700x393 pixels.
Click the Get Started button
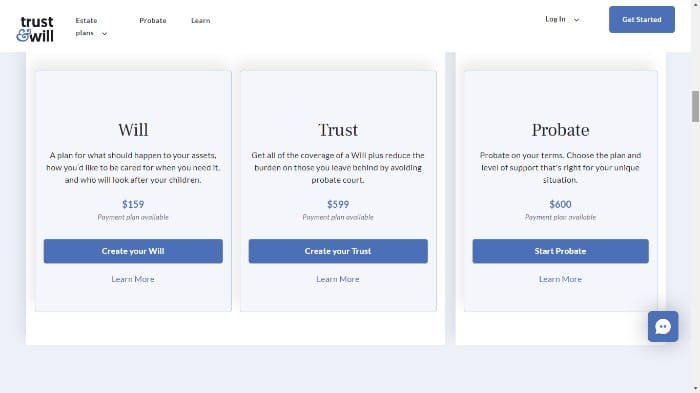pos(642,20)
